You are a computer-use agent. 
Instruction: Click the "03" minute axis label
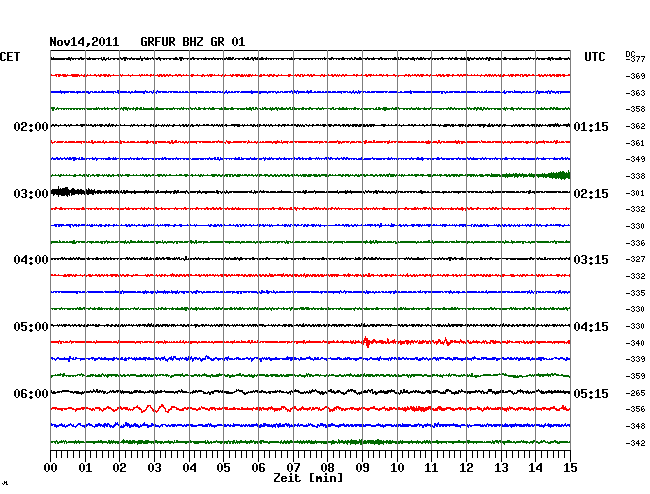154,468
